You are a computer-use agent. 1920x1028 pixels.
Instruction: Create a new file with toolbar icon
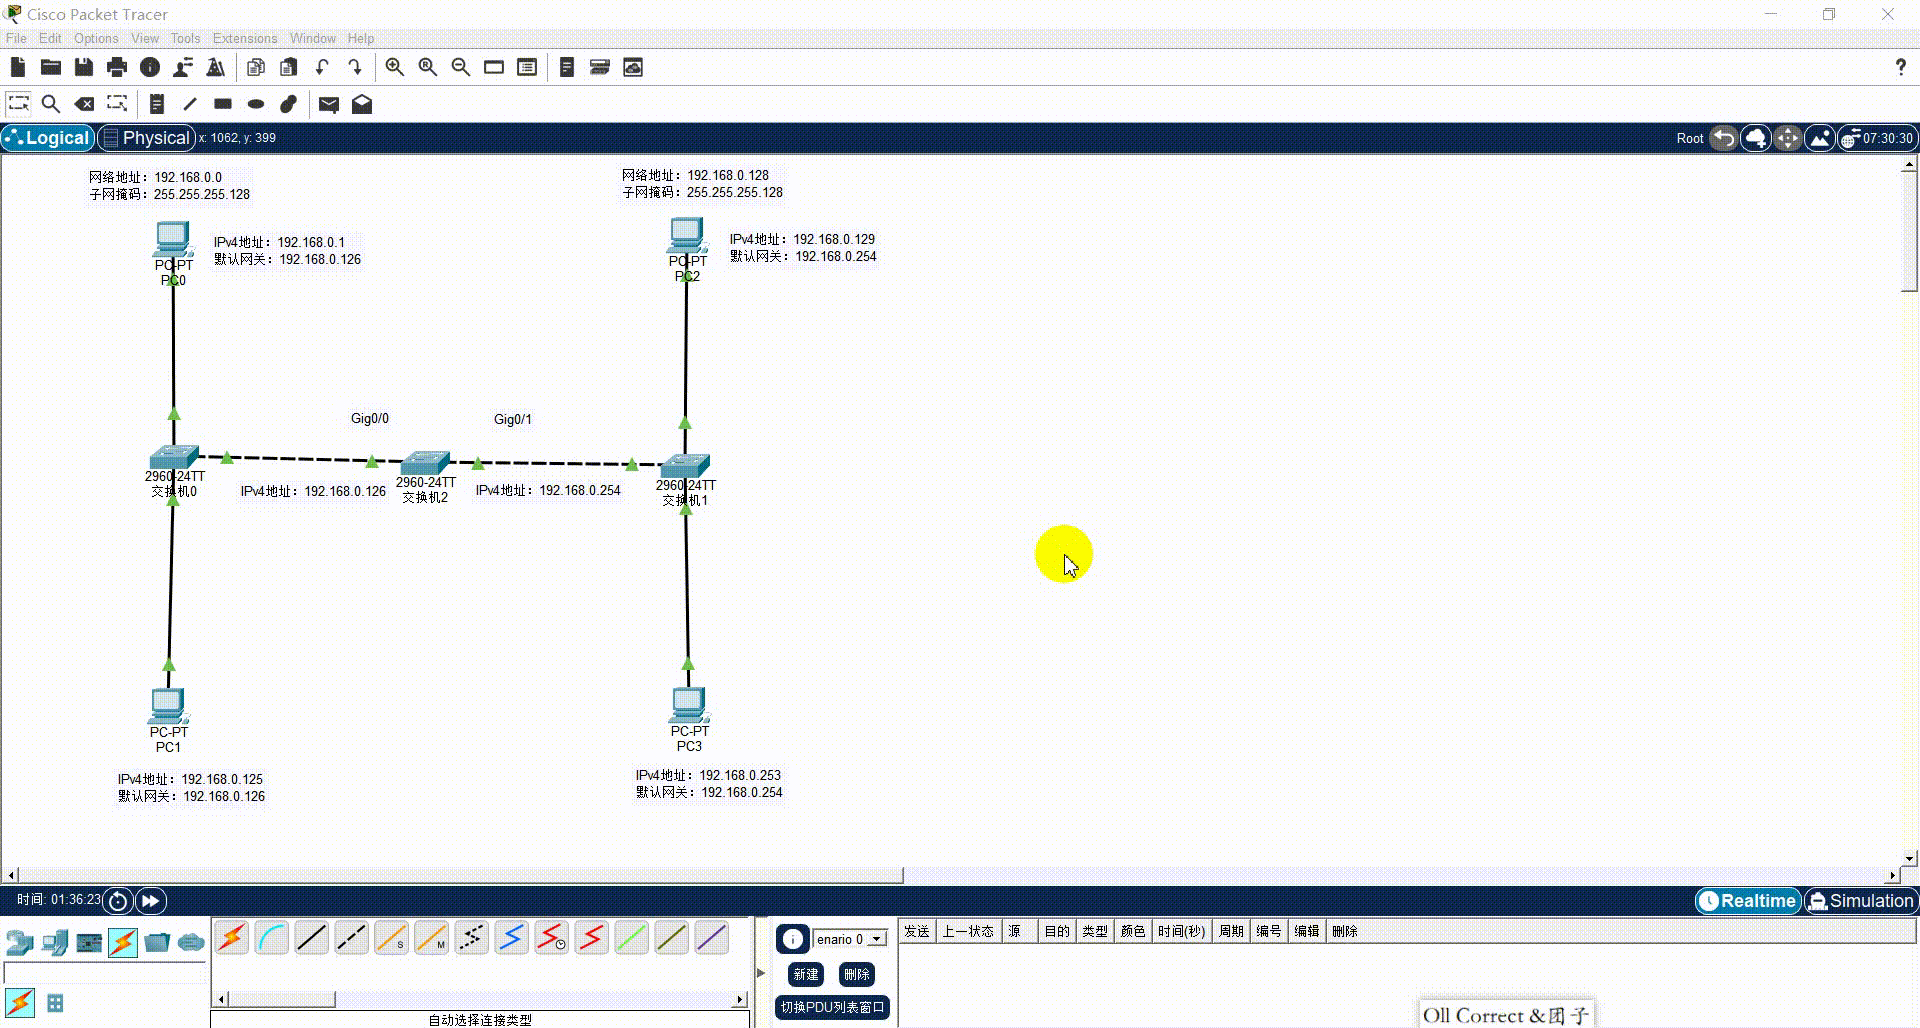click(17, 67)
